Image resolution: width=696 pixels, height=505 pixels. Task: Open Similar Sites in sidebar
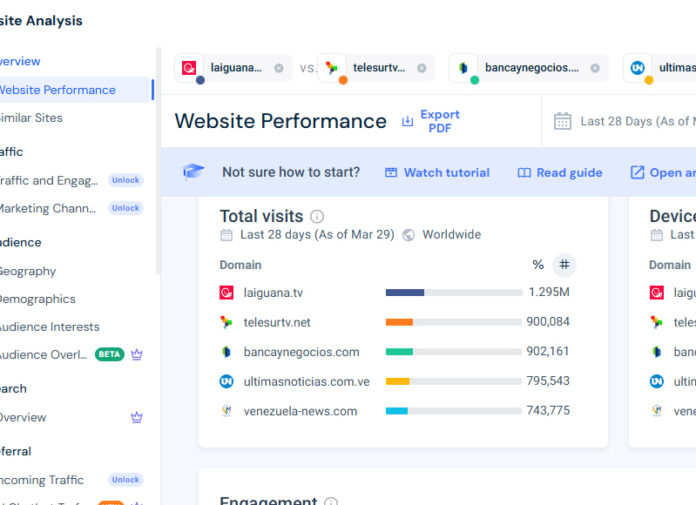coord(31,118)
